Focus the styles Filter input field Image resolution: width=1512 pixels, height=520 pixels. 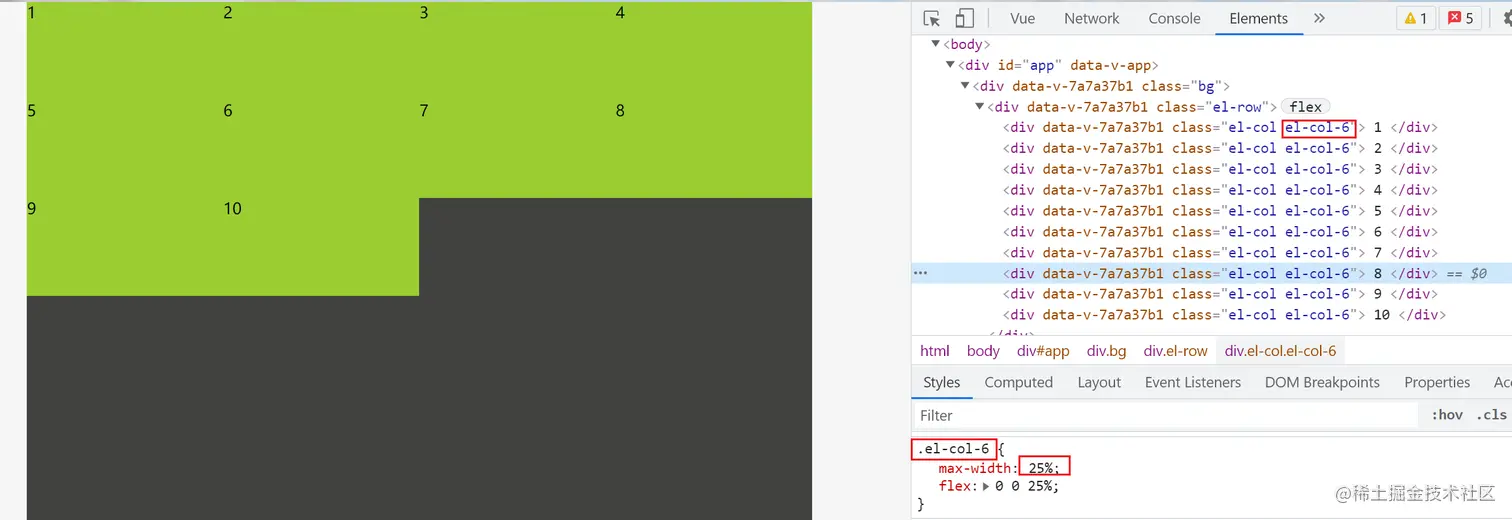click(x=1165, y=415)
